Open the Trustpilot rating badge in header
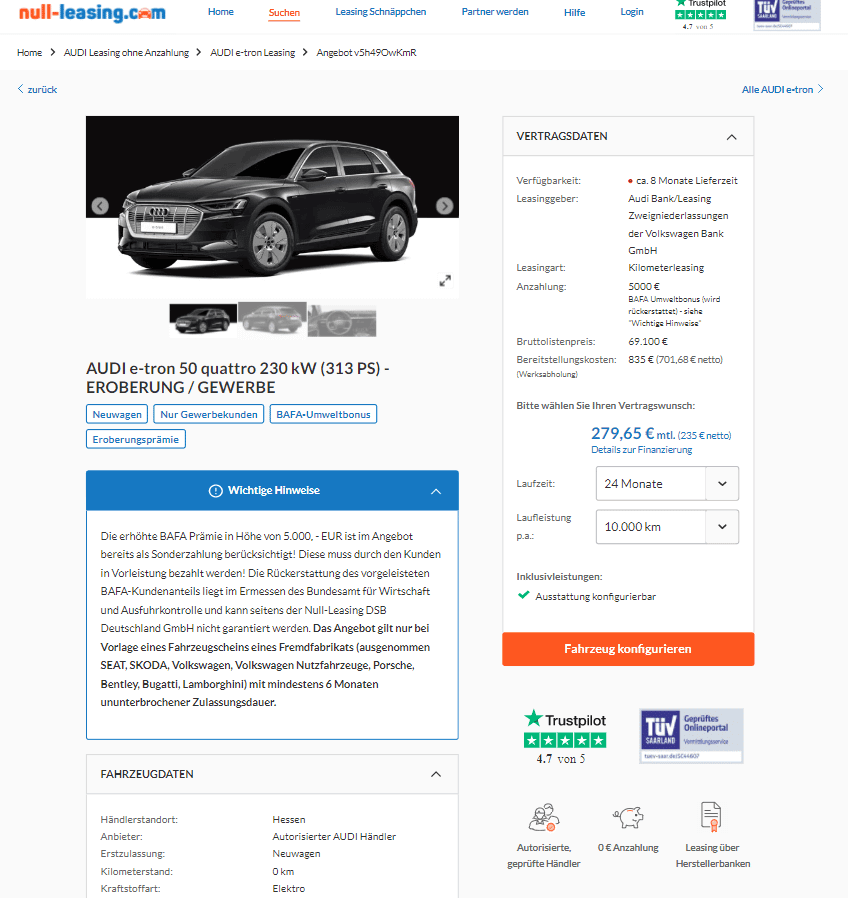This screenshot has height=898, width=848. (700, 14)
